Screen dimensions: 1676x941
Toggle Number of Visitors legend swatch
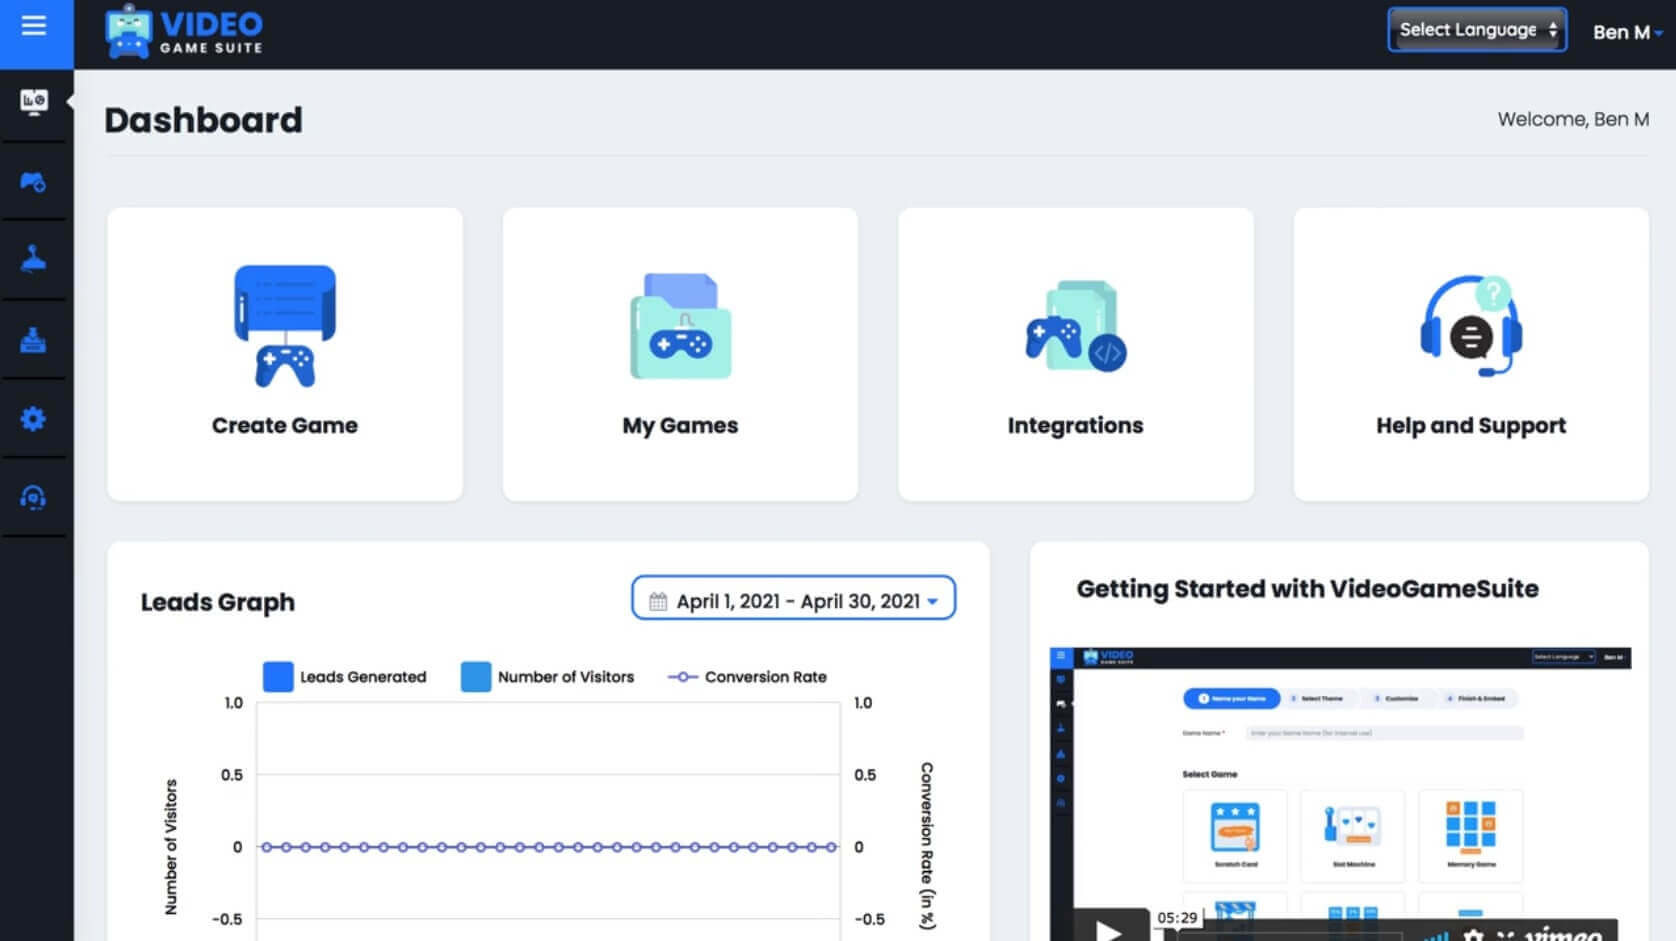(x=476, y=677)
